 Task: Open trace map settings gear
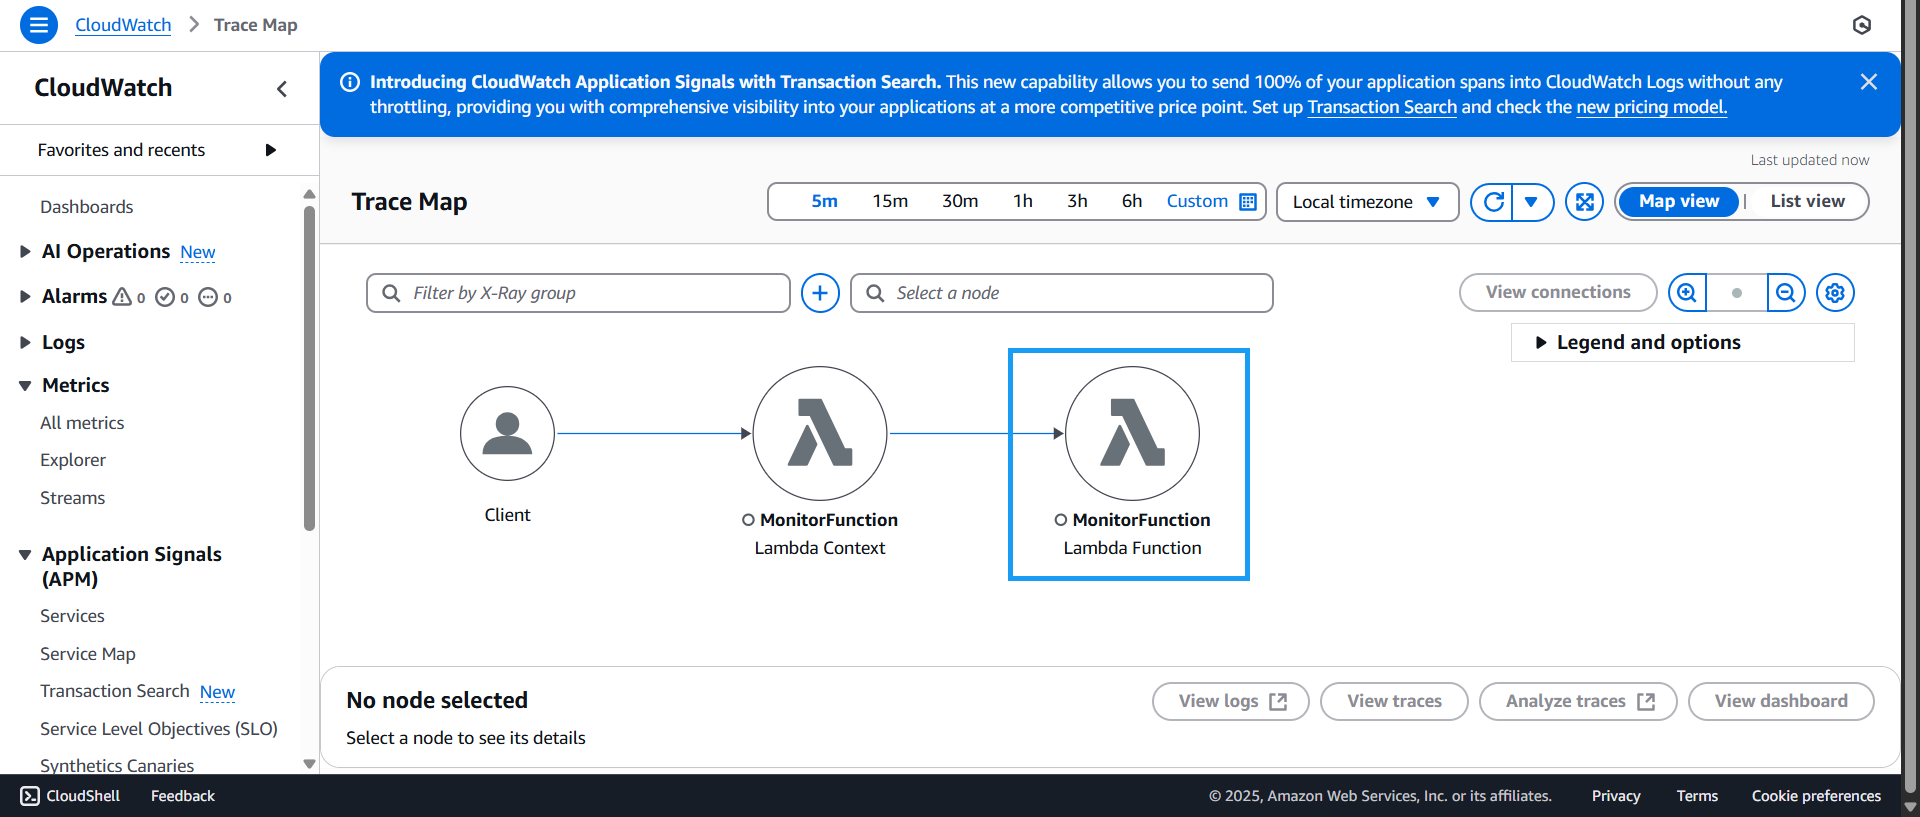[x=1835, y=293]
